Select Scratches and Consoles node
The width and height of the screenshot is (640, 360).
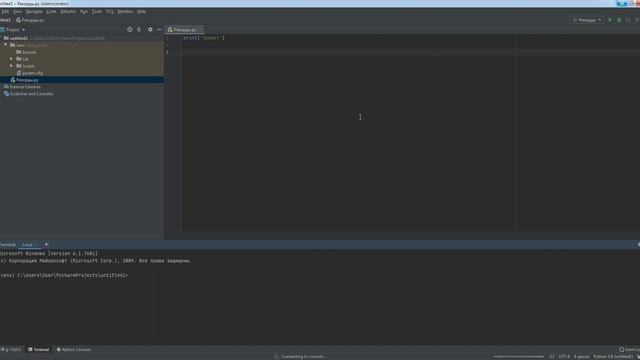pos(28,94)
